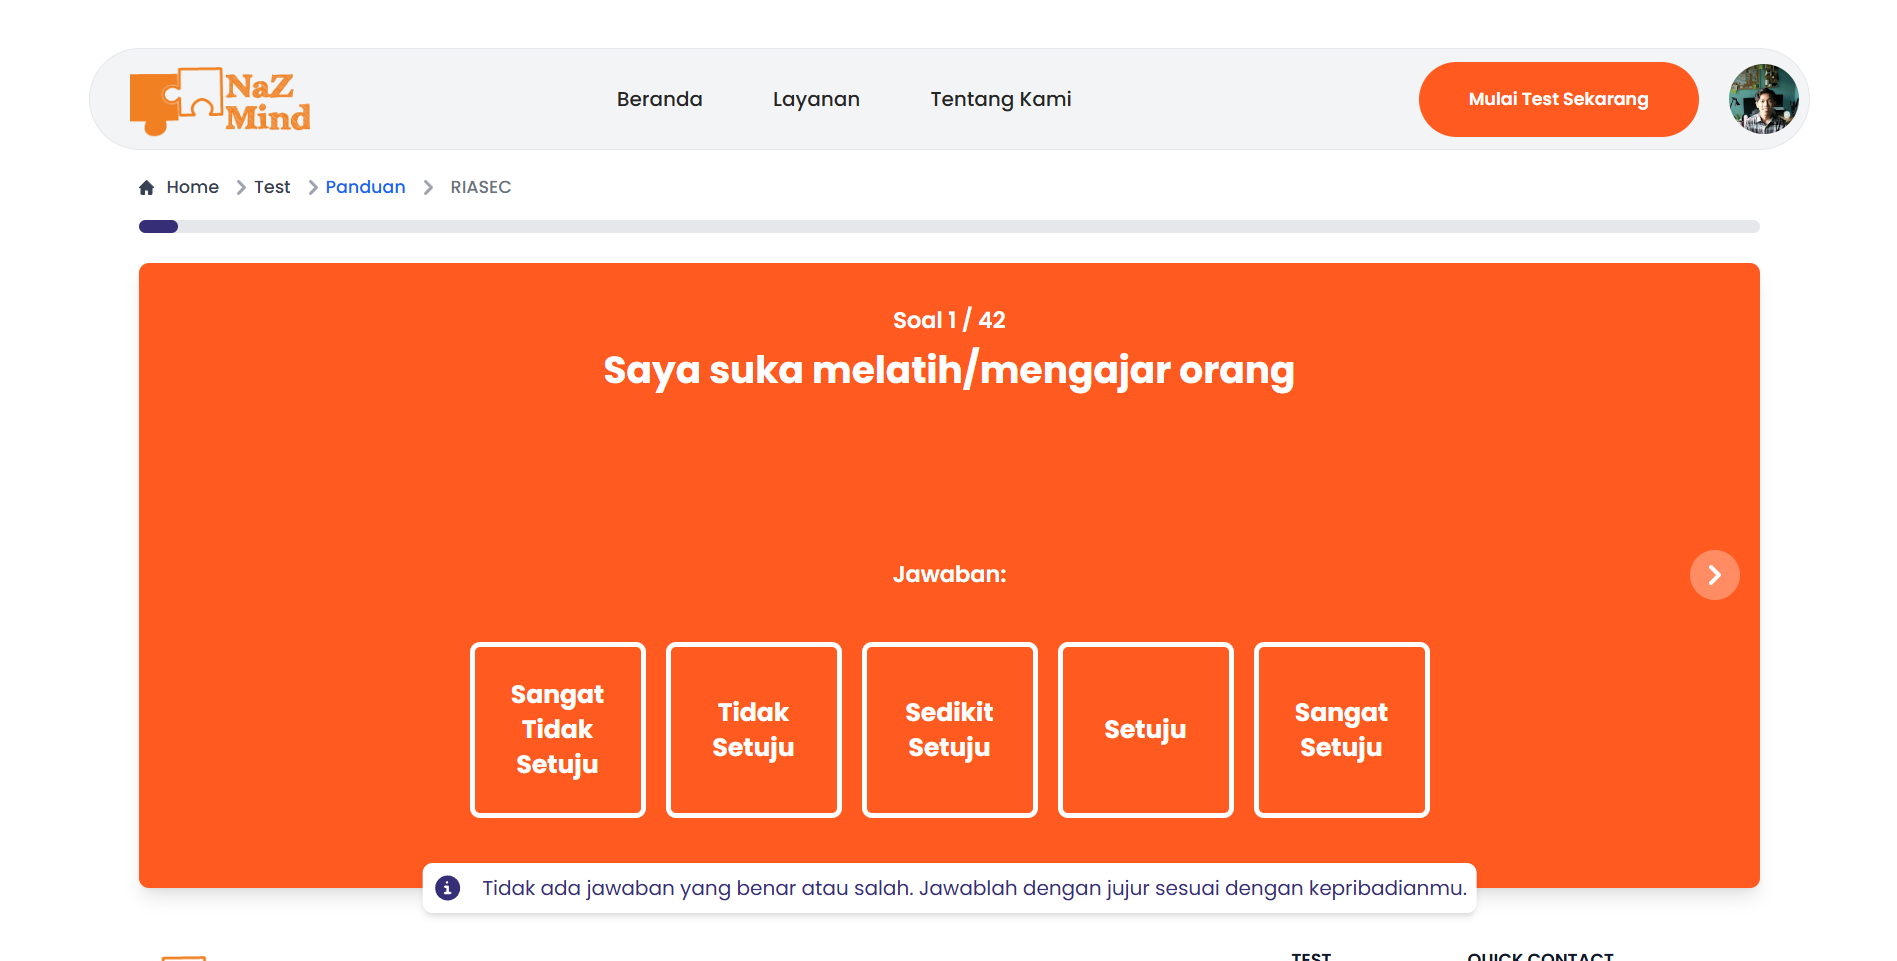Choose the 'Setuju' answer box
The width and height of the screenshot is (1897, 961).
(x=1145, y=729)
